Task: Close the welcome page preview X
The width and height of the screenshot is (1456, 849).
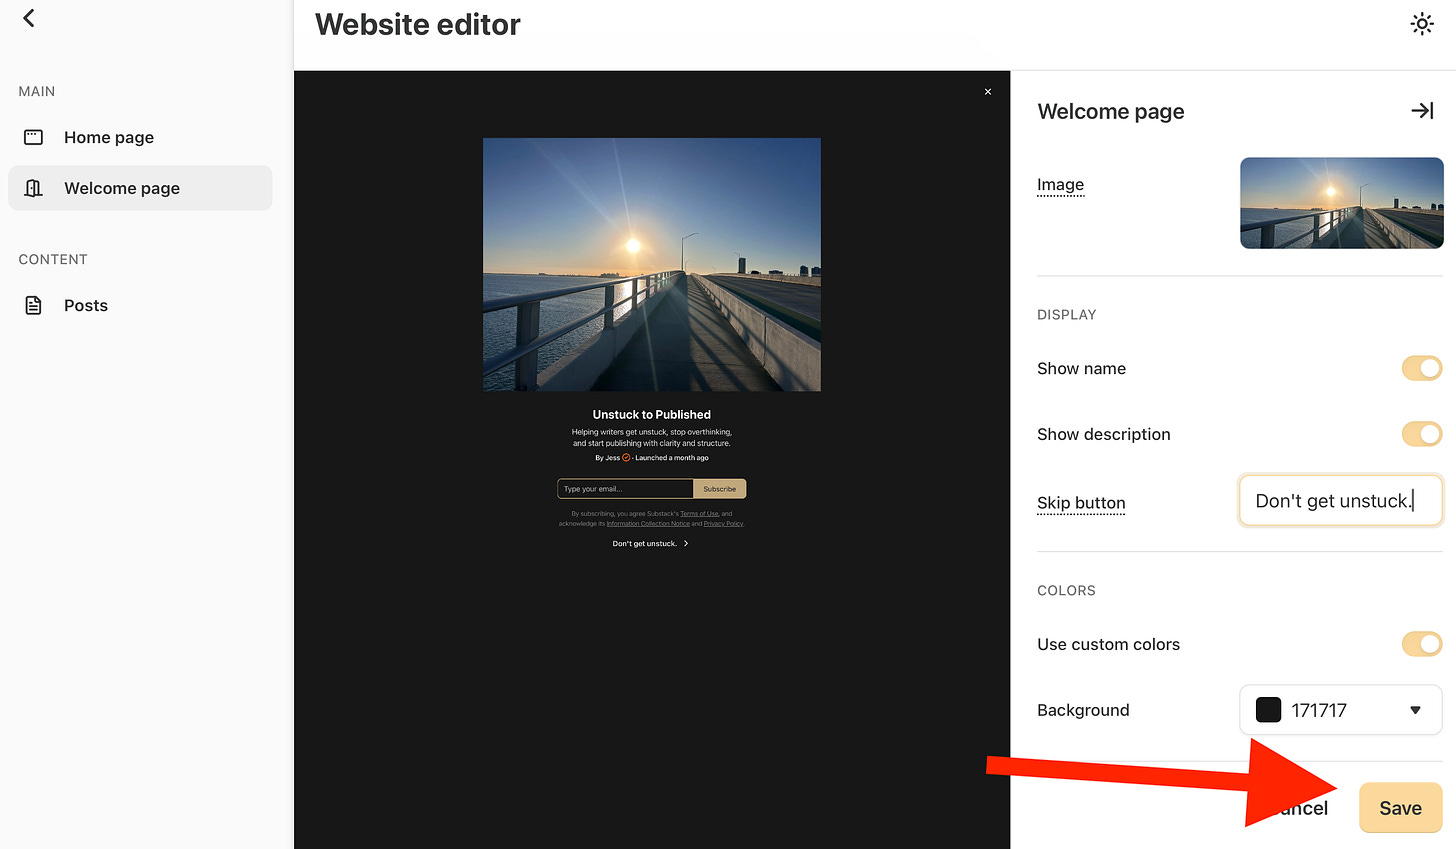Action: coord(988,92)
